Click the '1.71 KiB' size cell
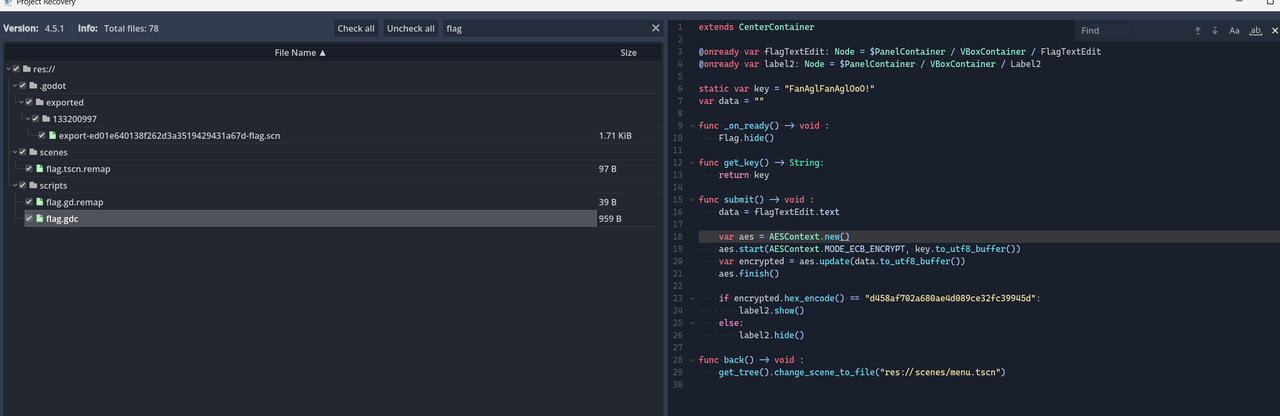 (615, 135)
